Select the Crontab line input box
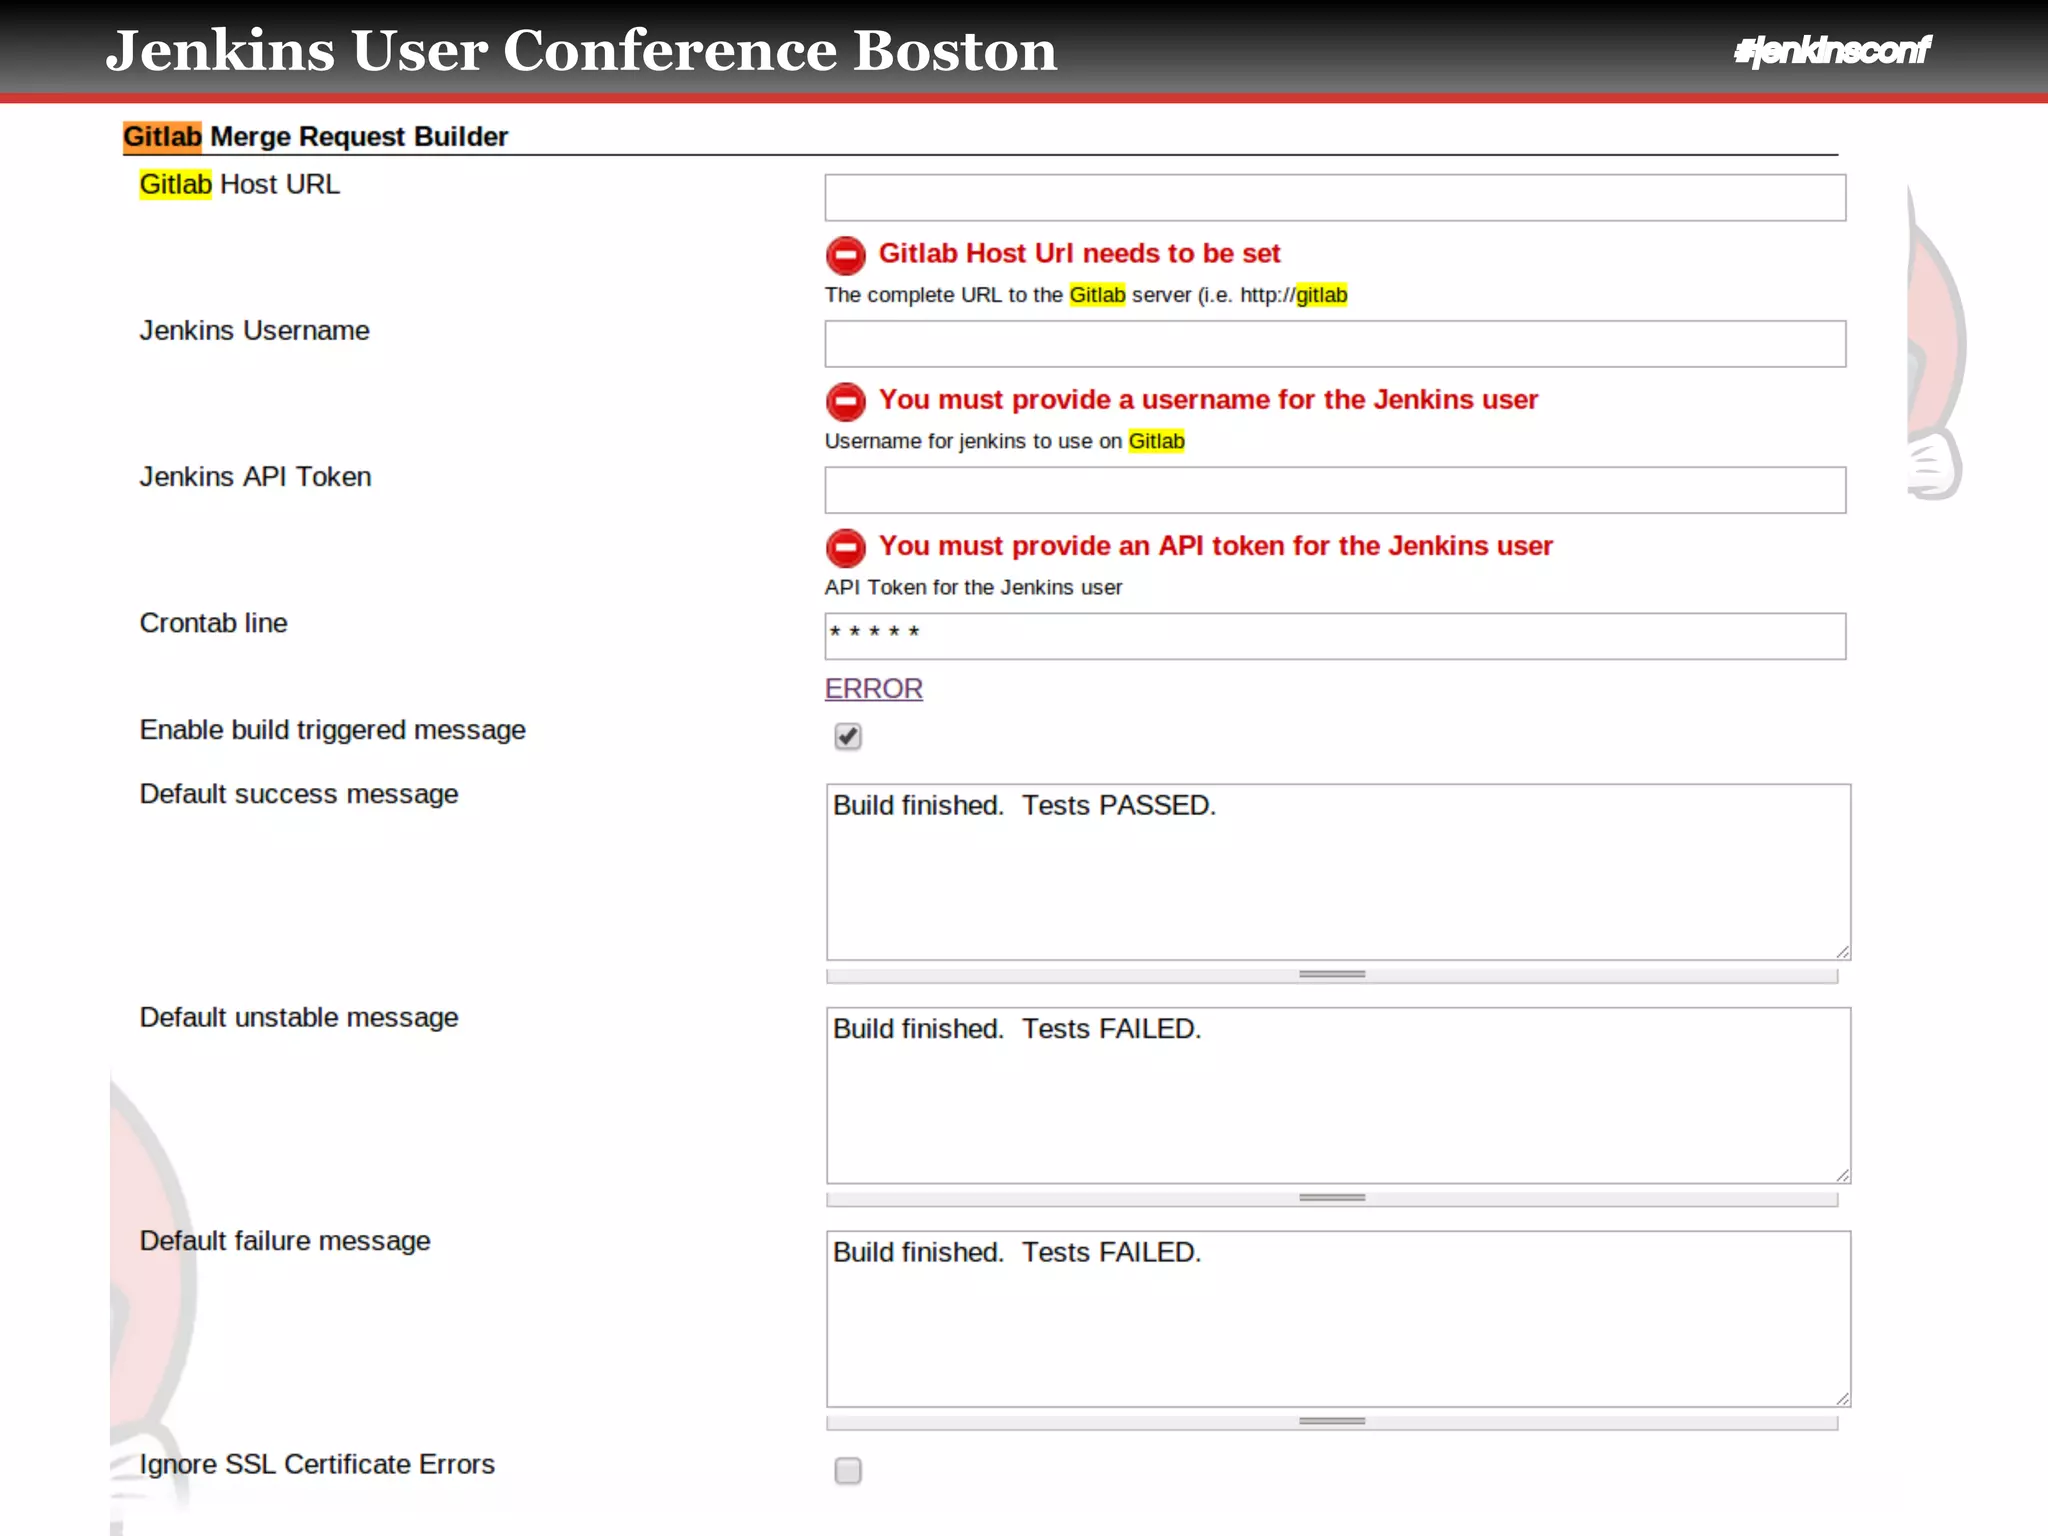This screenshot has height=1536, width=2048. (x=1335, y=636)
